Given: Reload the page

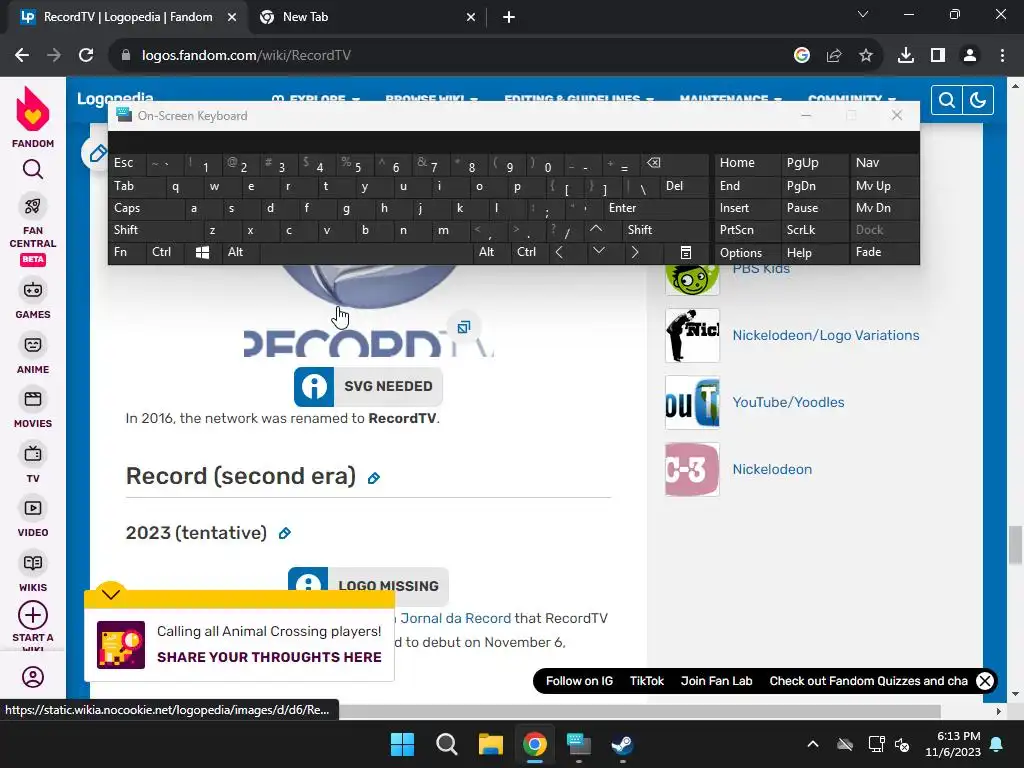Looking at the screenshot, I should point(86,56).
